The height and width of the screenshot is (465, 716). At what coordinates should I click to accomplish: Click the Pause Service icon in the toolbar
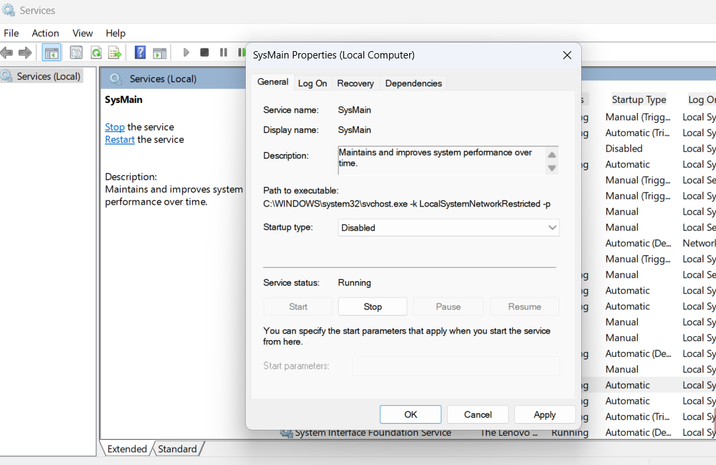(223, 53)
